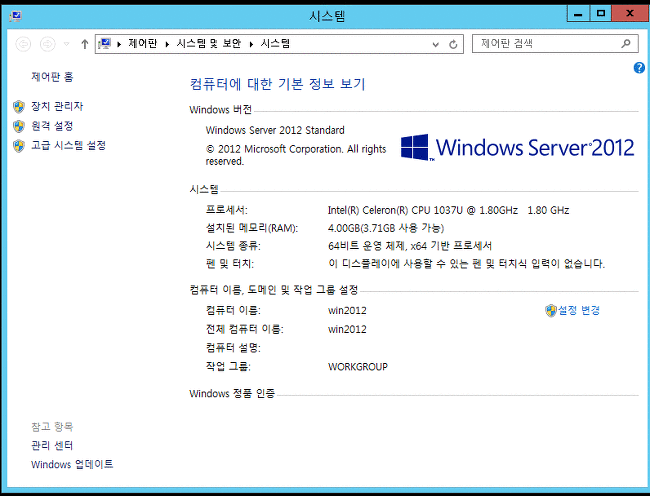Viewport: 650px width, 496px height.
Task: Open 고급 시스템 설정 link
Action: tap(68, 145)
